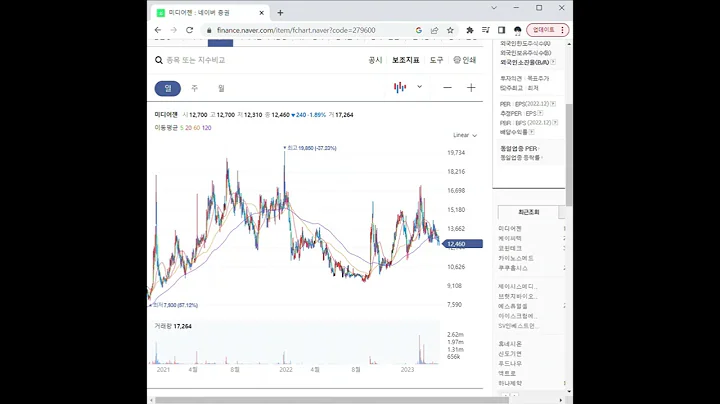Focus the 종목 또는 지수비교 search field

pyautogui.click(x=196, y=60)
